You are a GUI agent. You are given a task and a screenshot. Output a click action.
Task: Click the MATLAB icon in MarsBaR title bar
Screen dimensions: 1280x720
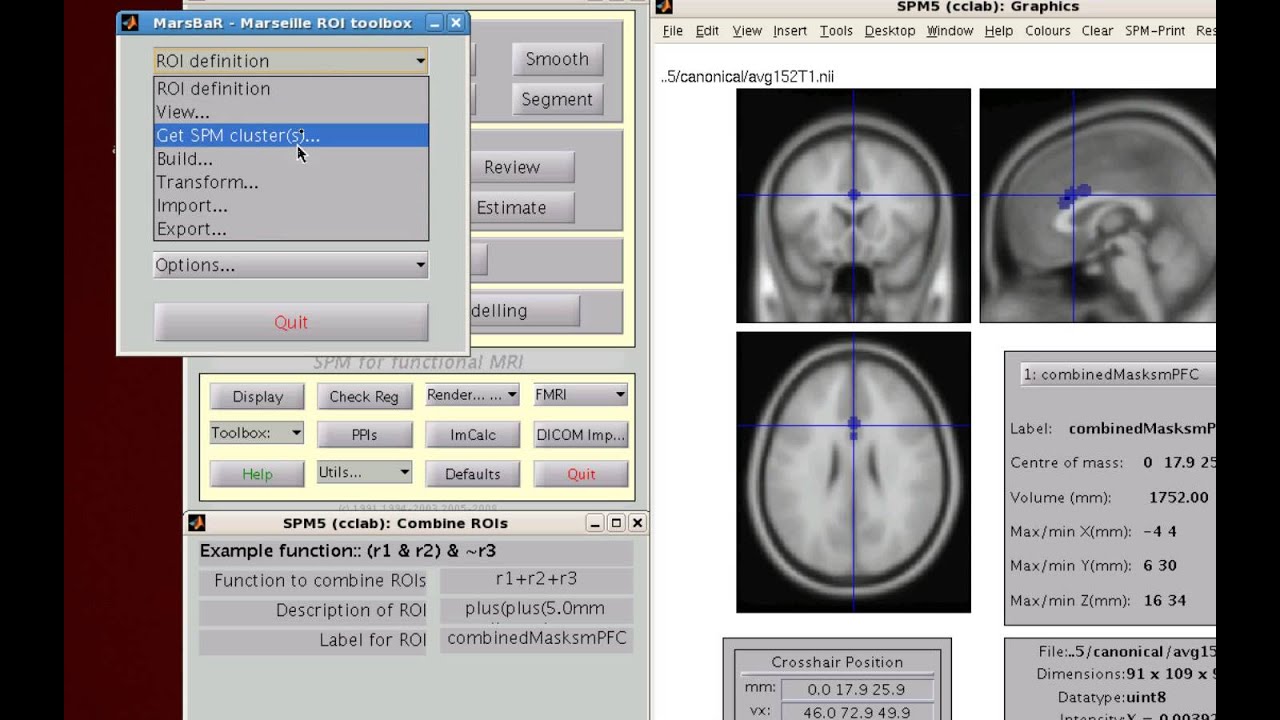coord(130,23)
